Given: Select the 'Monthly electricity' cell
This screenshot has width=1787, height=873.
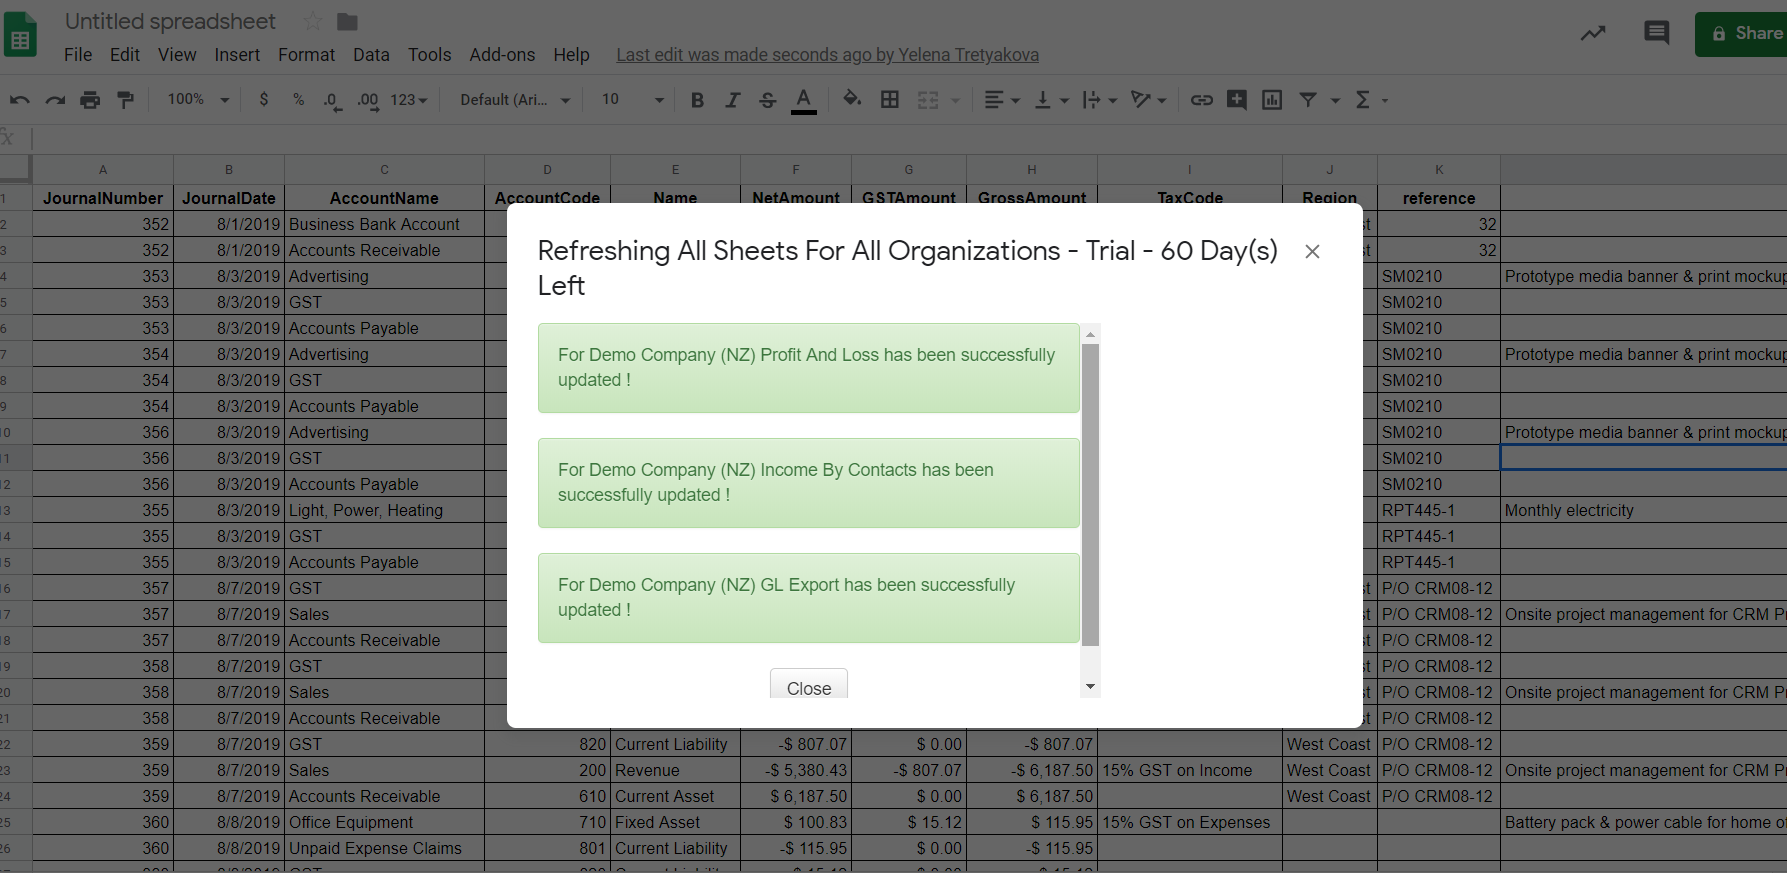Looking at the screenshot, I should [1645, 510].
